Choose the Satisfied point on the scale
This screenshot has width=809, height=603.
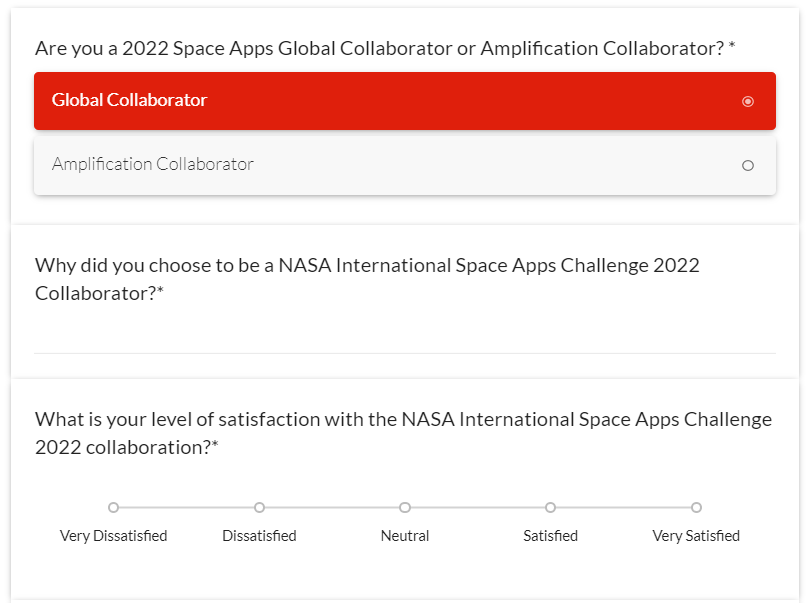click(550, 508)
